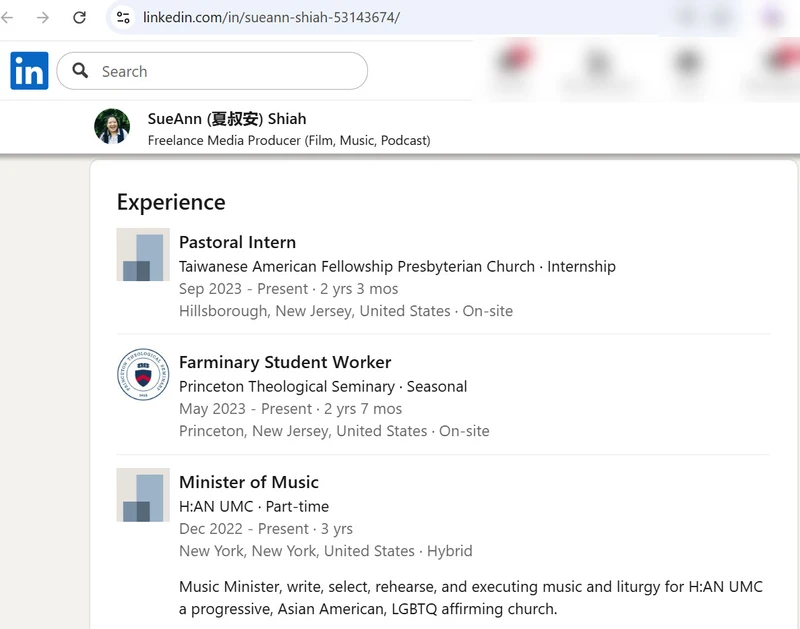Open the Princeton Theological Seminary logo
Viewport: 800px width, 629px height.
(x=143, y=374)
